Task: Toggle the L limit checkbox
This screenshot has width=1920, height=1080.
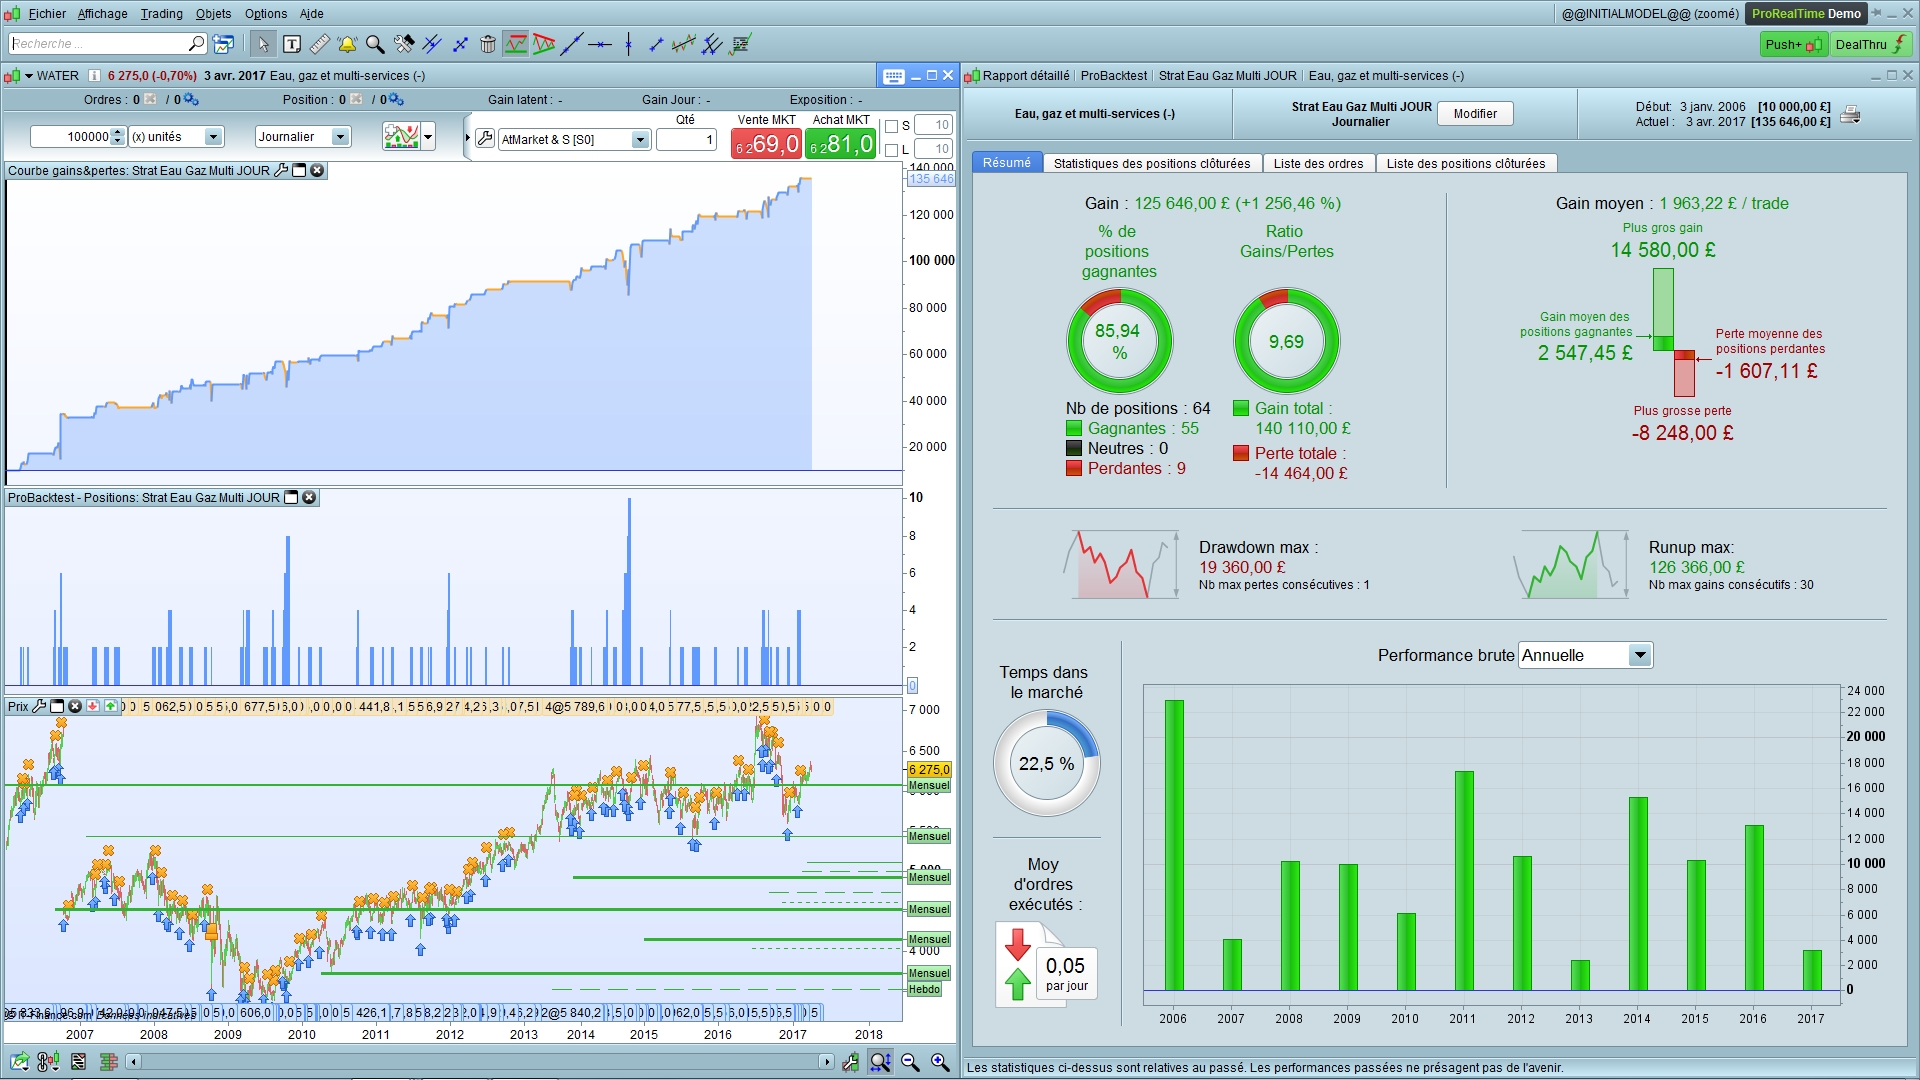Action: click(x=892, y=150)
